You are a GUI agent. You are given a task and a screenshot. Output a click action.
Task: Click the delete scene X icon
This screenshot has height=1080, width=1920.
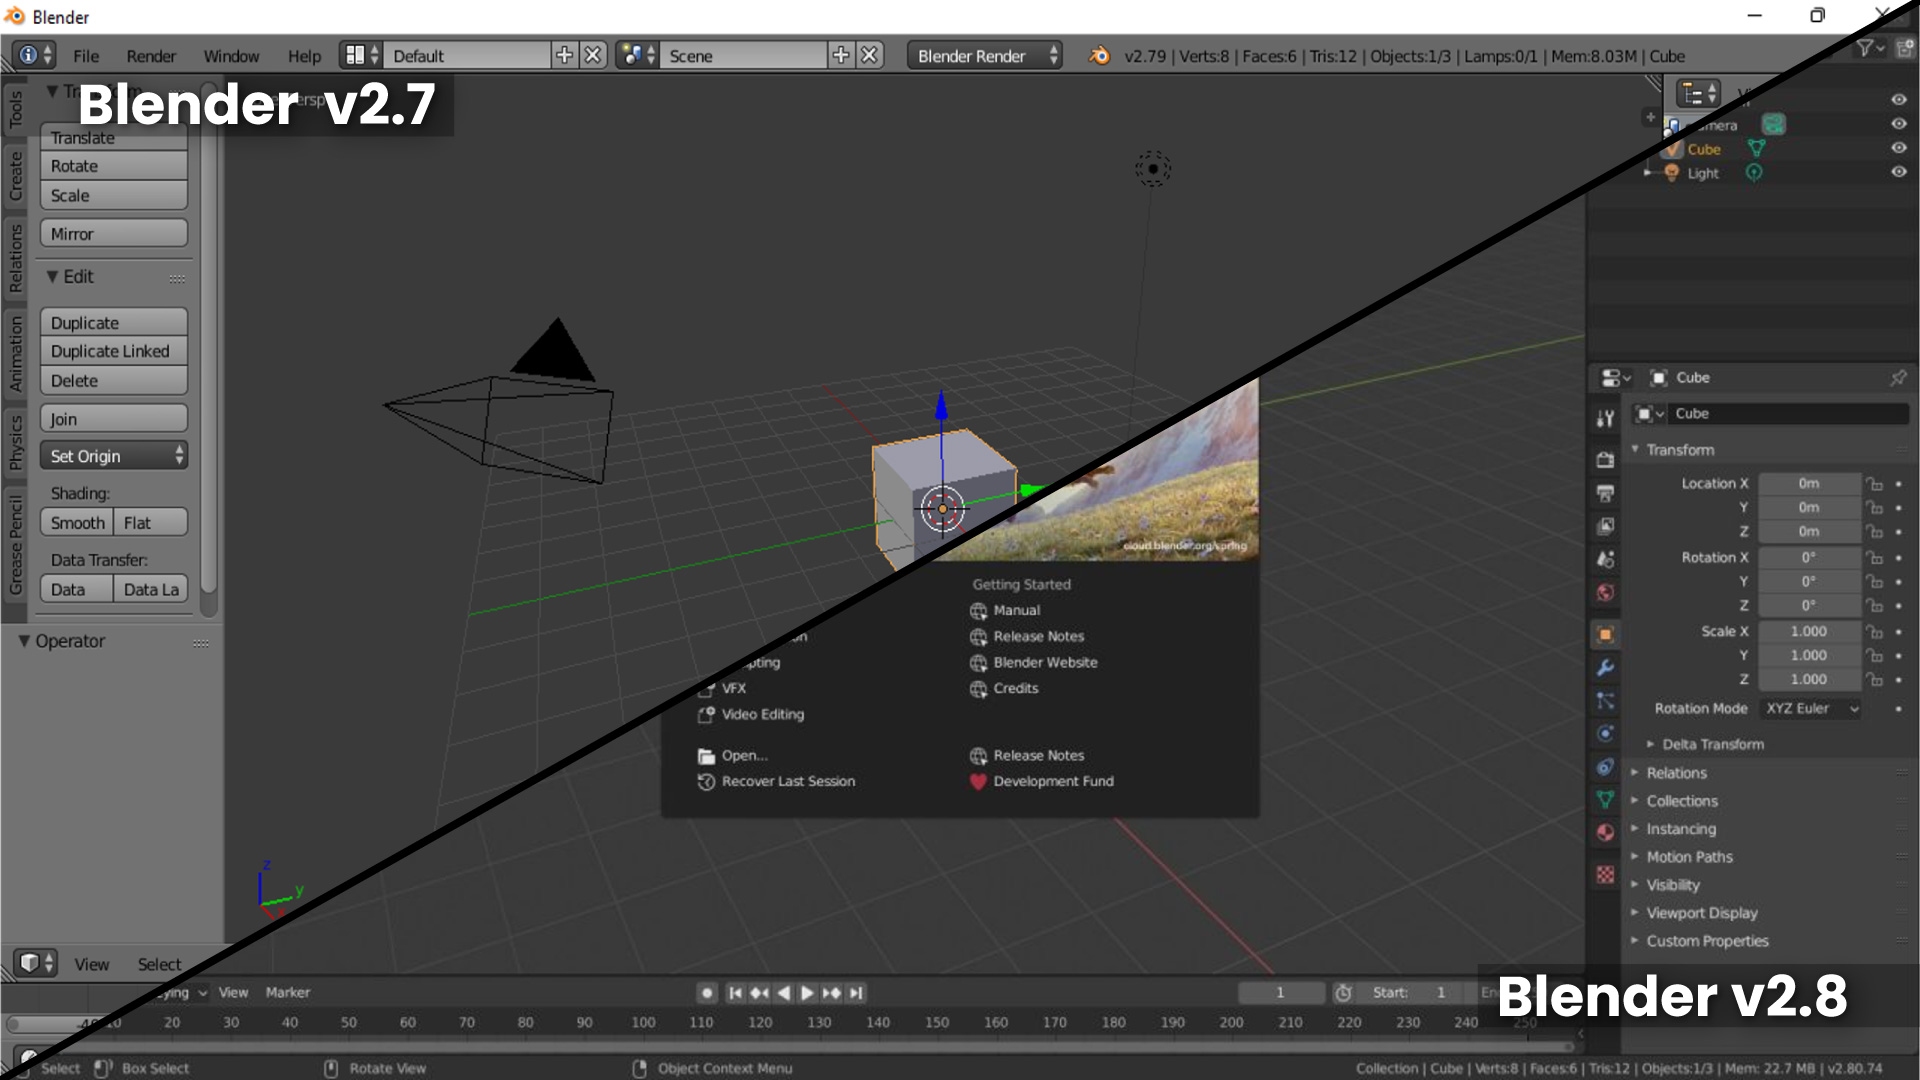coord(869,55)
